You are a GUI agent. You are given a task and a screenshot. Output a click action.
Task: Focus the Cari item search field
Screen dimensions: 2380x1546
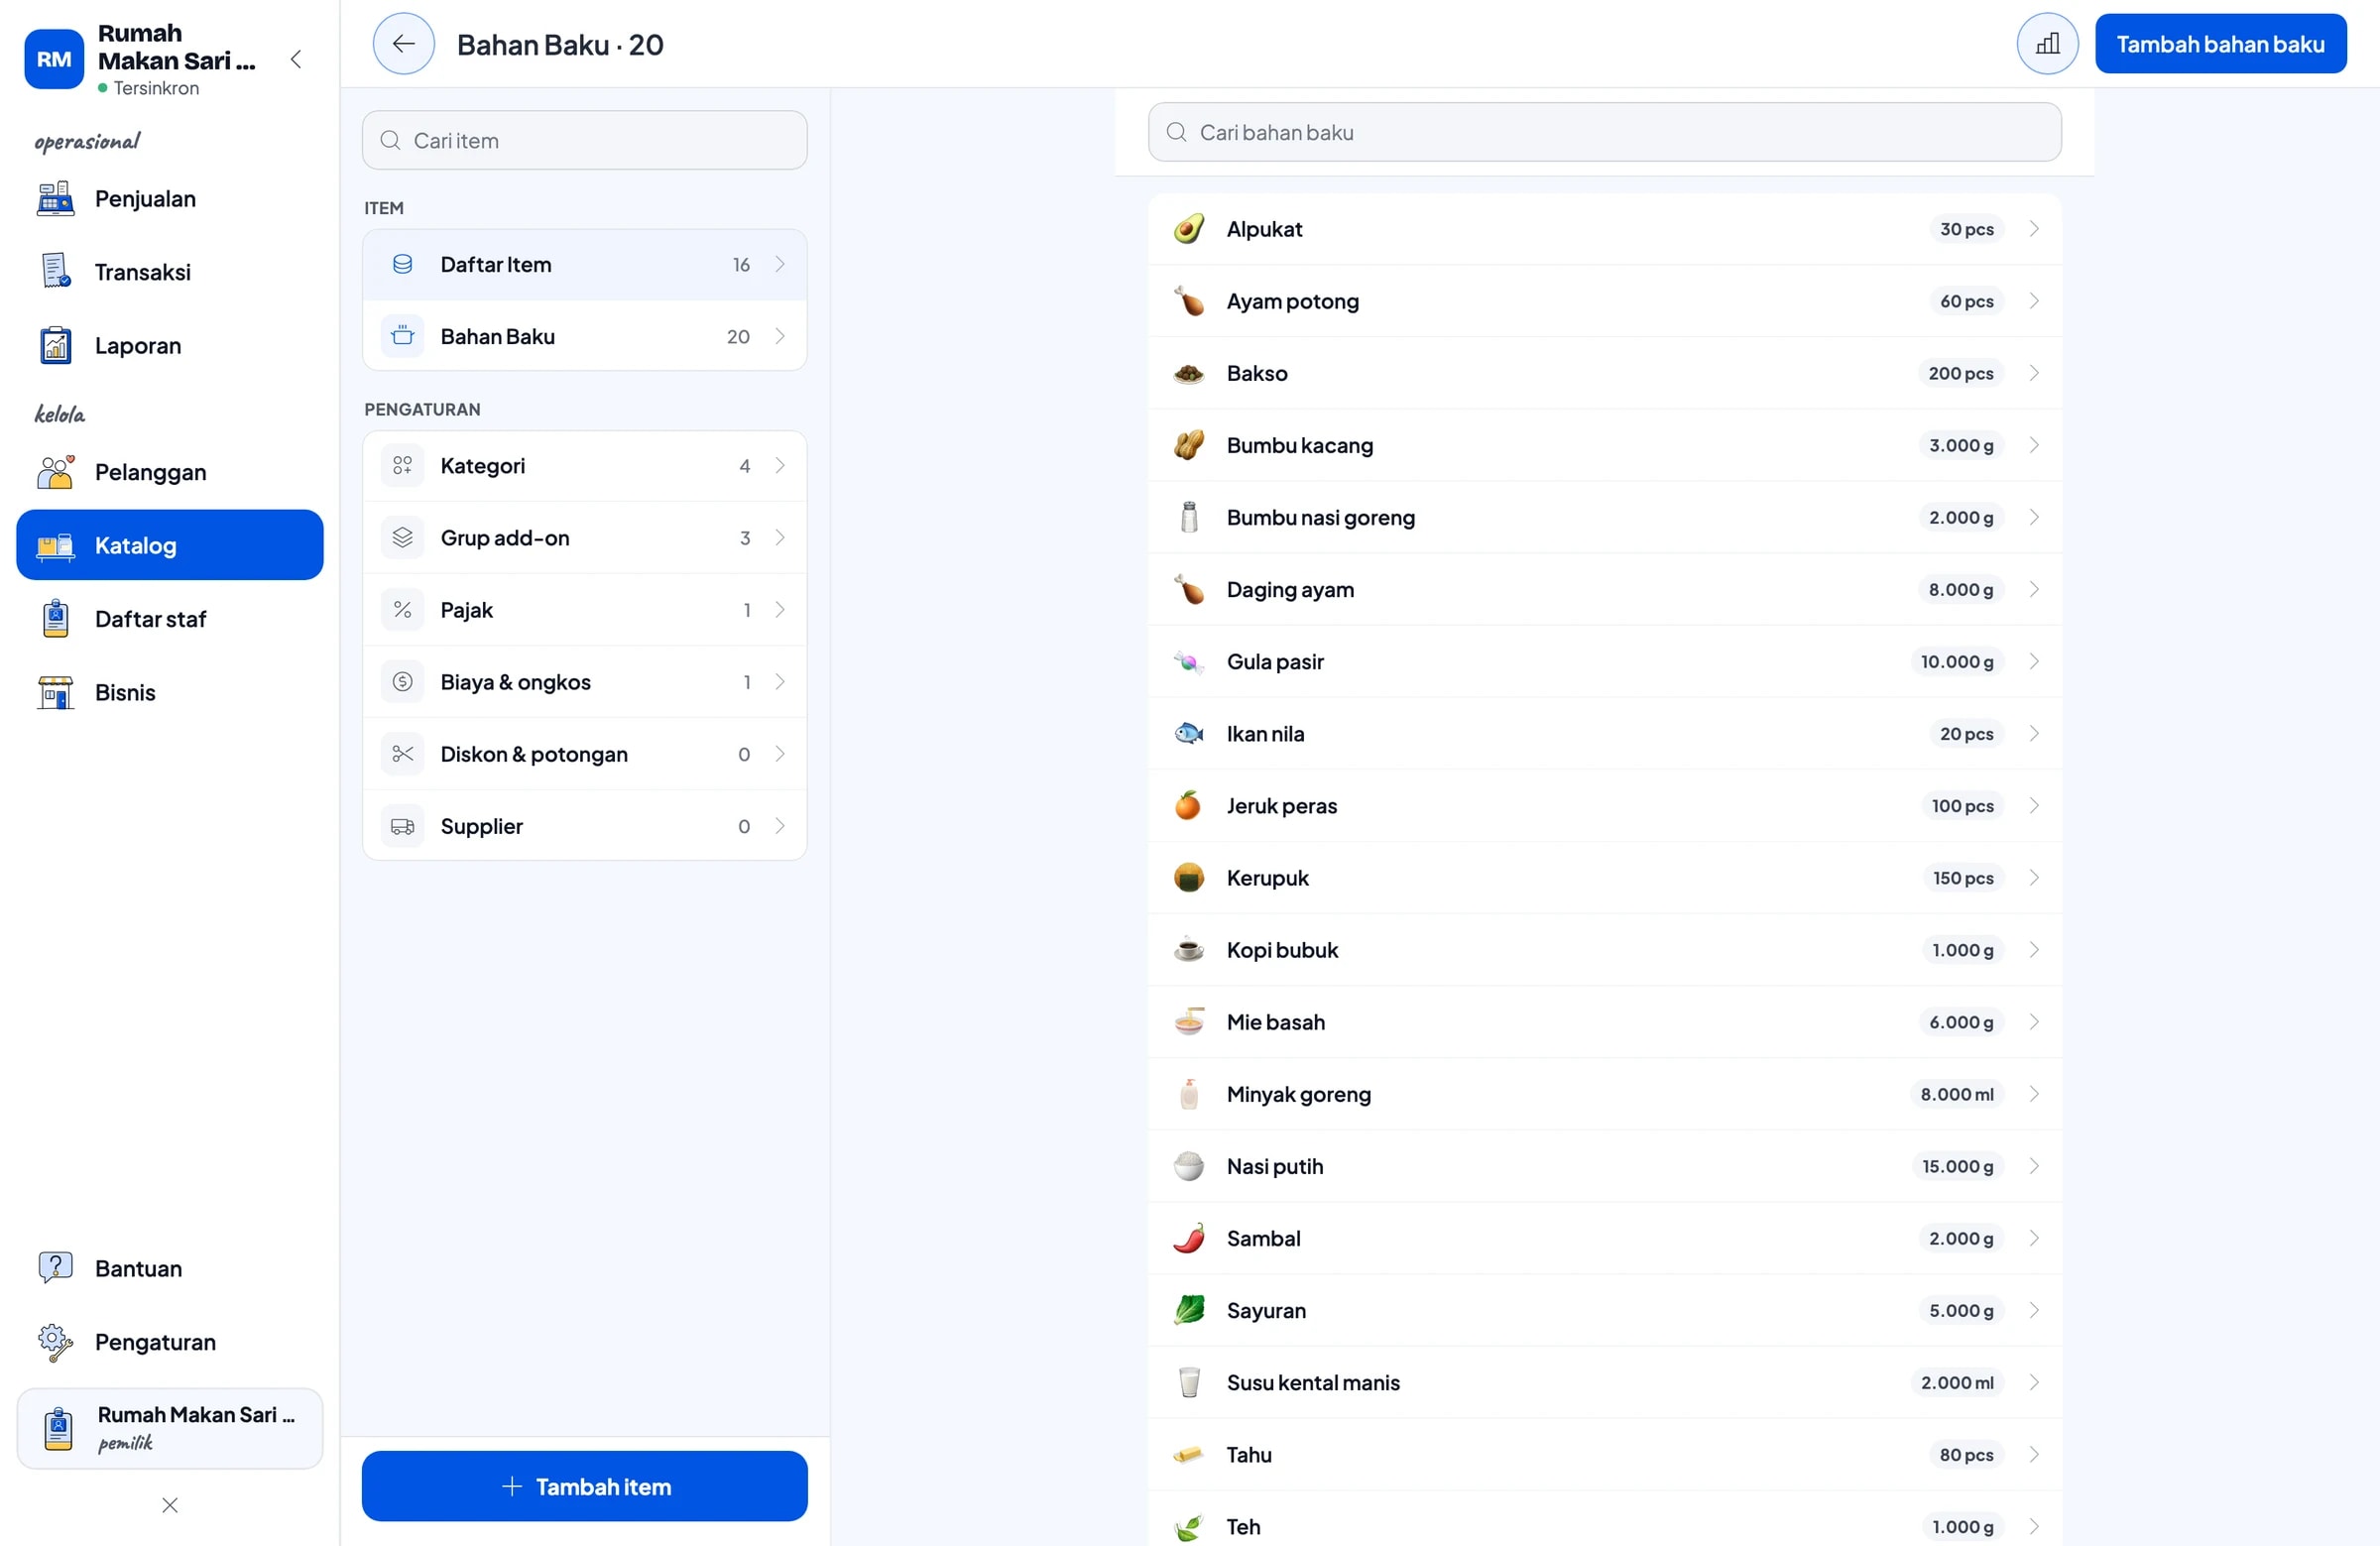(585, 140)
